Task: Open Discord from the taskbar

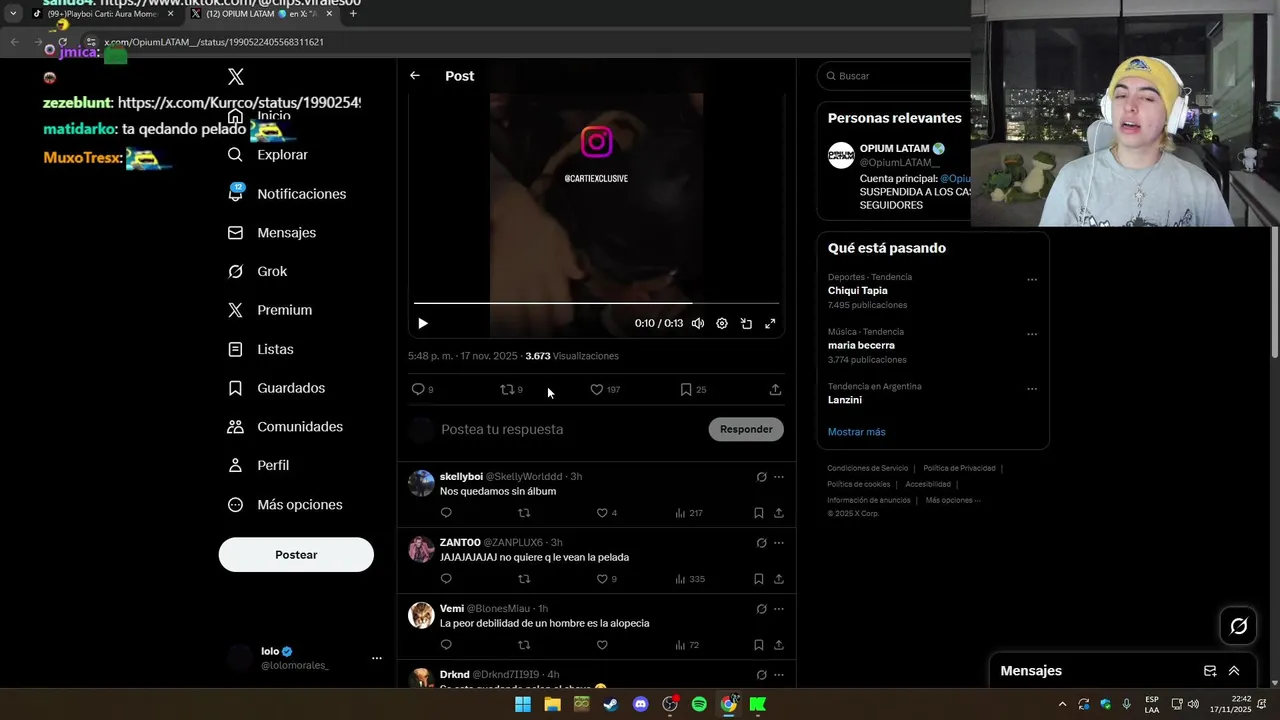Action: coord(641,704)
